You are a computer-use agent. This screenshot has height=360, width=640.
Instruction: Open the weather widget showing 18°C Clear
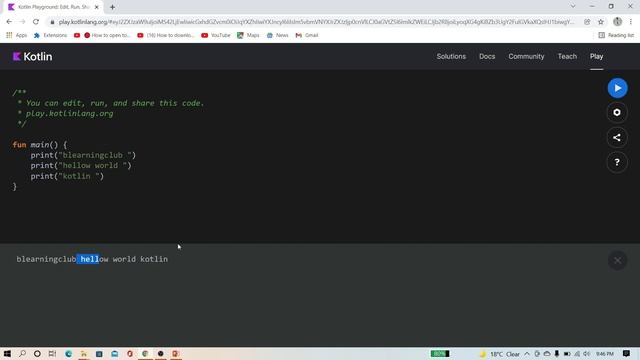tap(500, 354)
